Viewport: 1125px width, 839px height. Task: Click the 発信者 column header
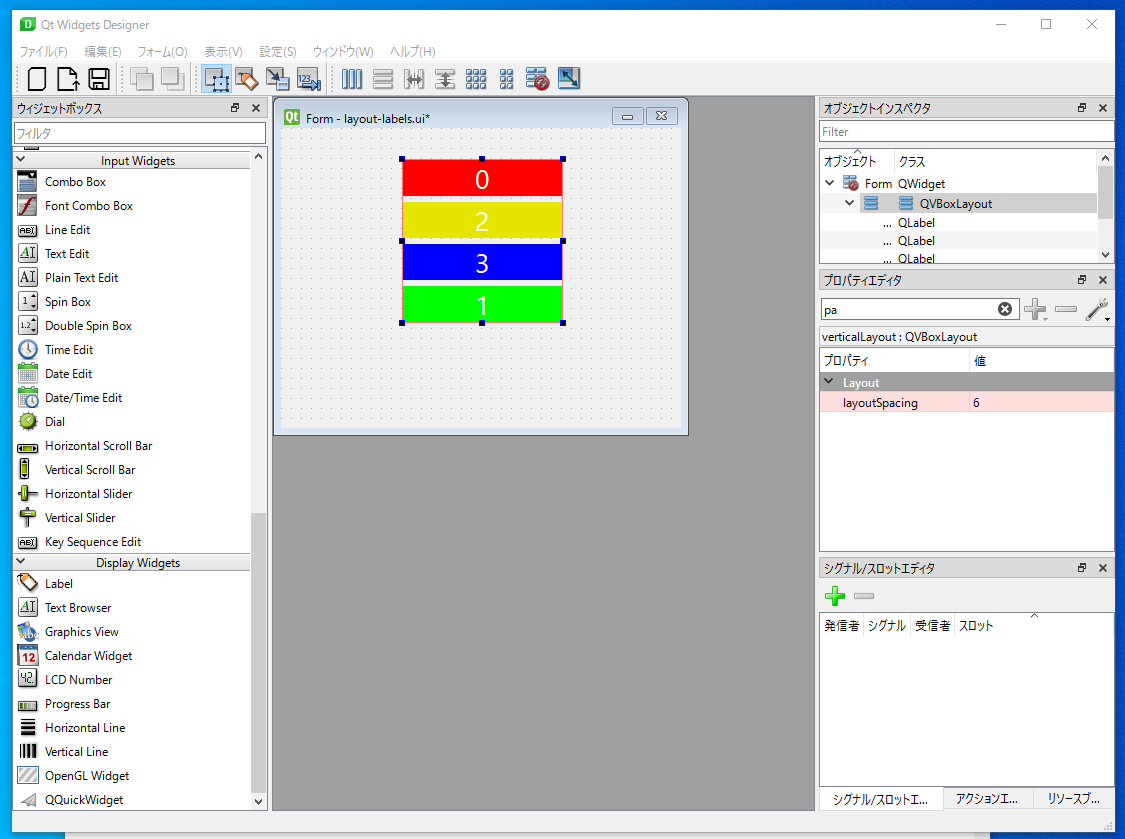tap(842, 625)
